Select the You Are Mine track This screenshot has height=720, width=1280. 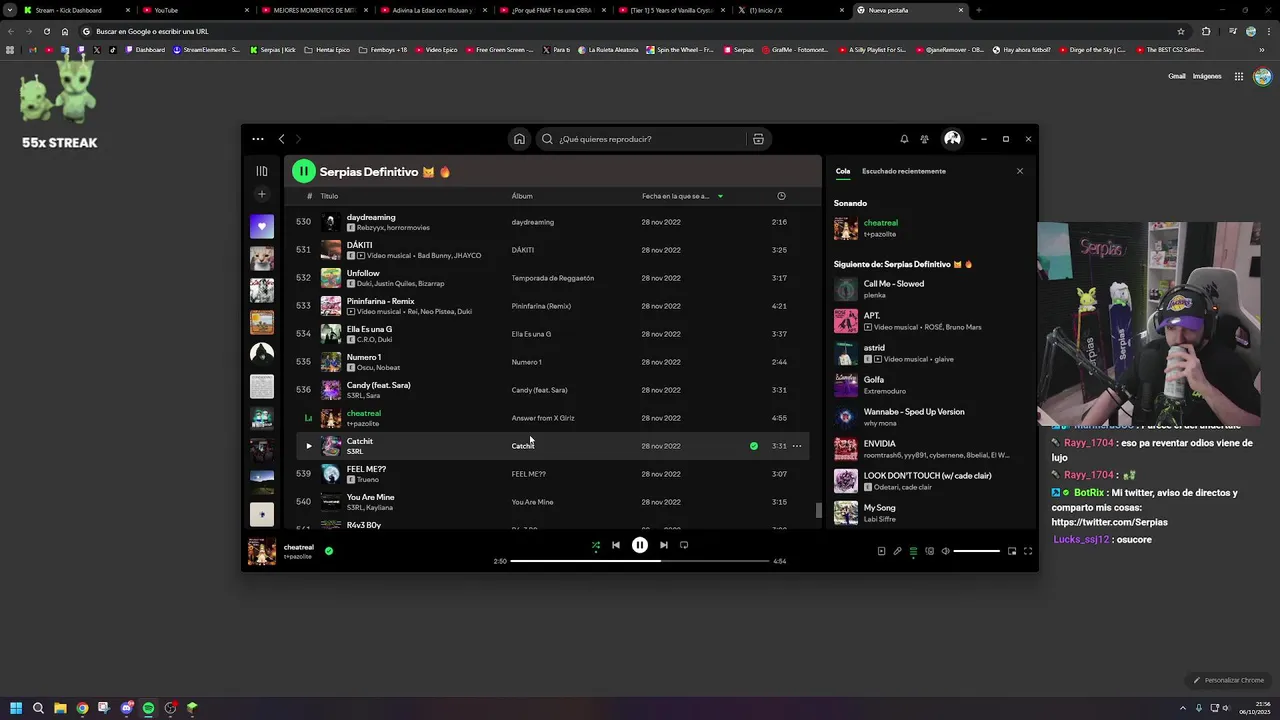(x=552, y=502)
